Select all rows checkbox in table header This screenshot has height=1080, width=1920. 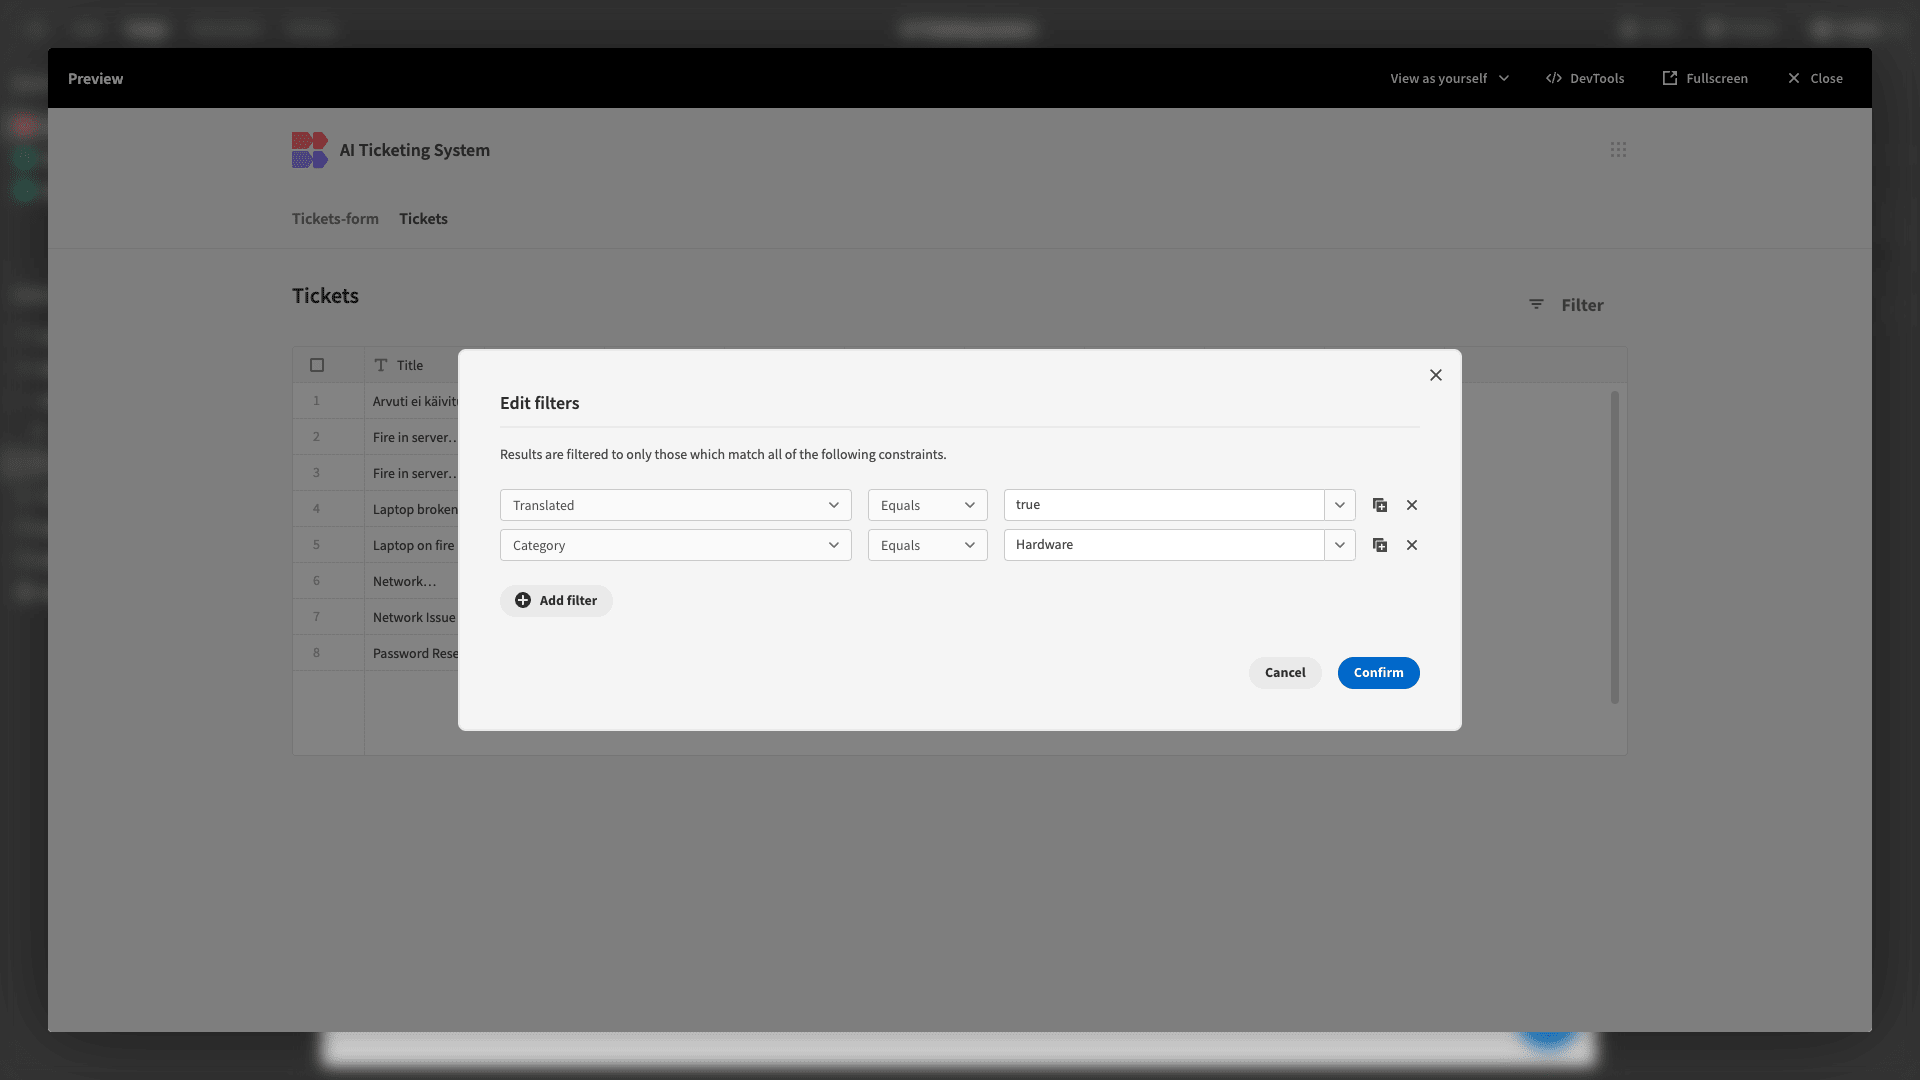click(x=317, y=365)
